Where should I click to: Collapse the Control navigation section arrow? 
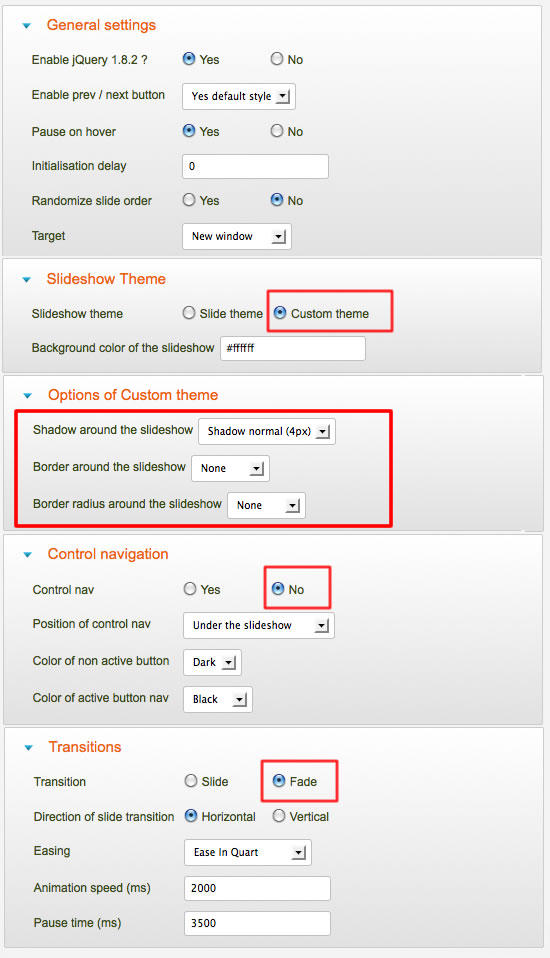point(28,555)
